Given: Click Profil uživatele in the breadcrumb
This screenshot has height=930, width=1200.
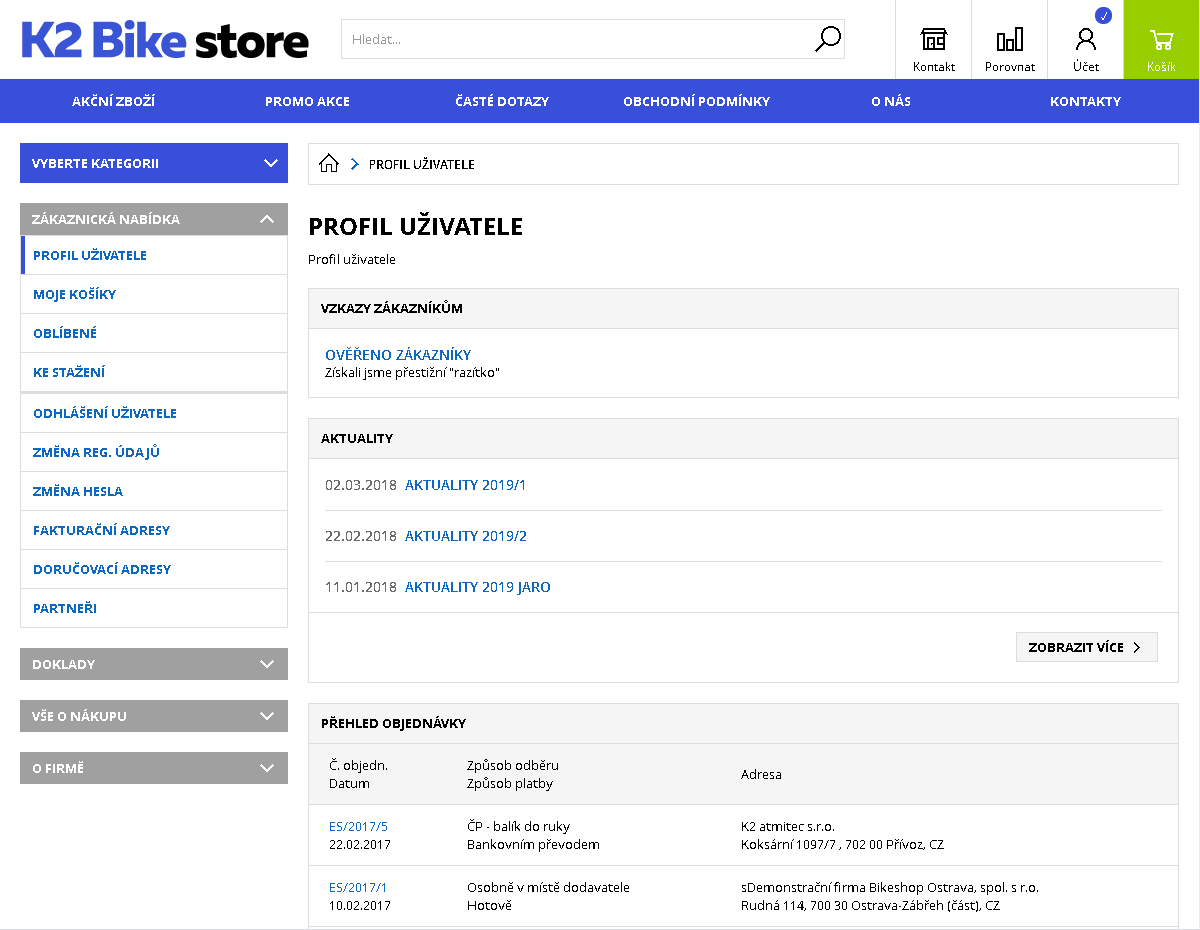Looking at the screenshot, I should click(x=422, y=164).
